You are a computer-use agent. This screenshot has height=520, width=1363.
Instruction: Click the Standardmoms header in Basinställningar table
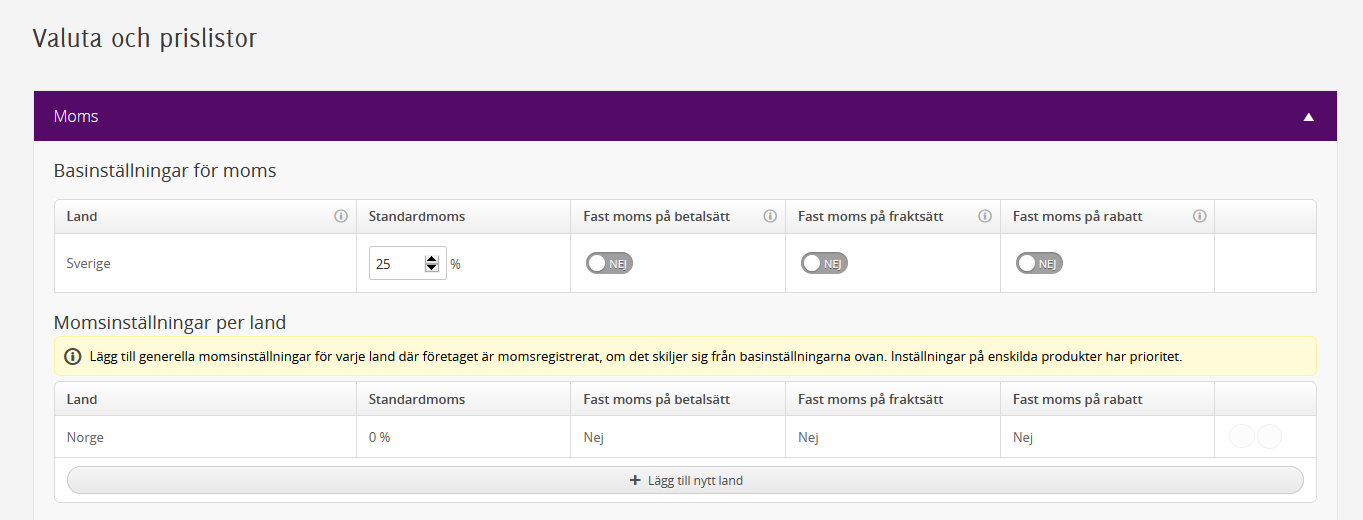pos(417,216)
